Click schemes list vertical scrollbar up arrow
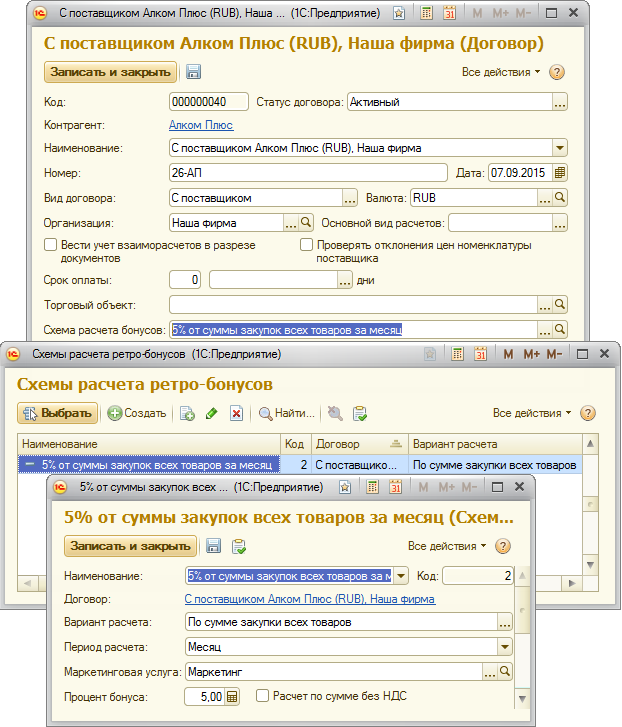Viewport: 622px width, 727px height. coord(590,444)
